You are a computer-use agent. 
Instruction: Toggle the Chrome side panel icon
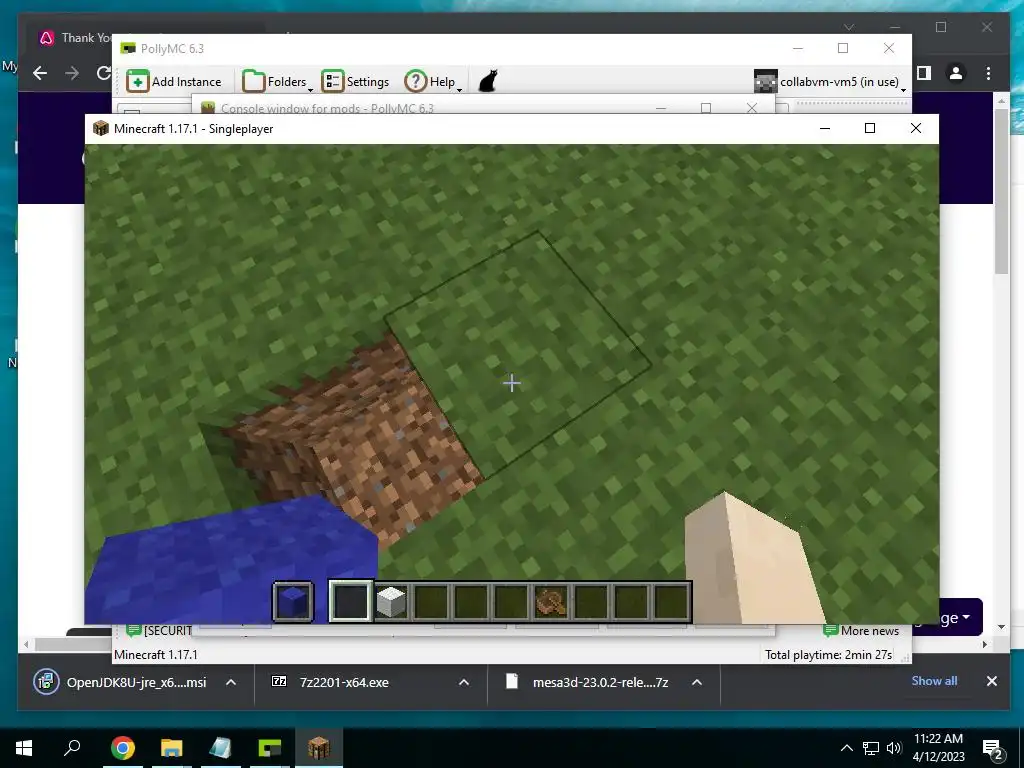[x=923, y=73]
